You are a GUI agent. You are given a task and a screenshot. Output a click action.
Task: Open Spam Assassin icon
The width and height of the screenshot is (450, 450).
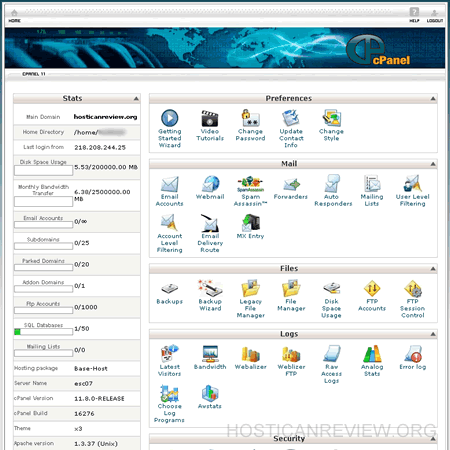pos(250,184)
